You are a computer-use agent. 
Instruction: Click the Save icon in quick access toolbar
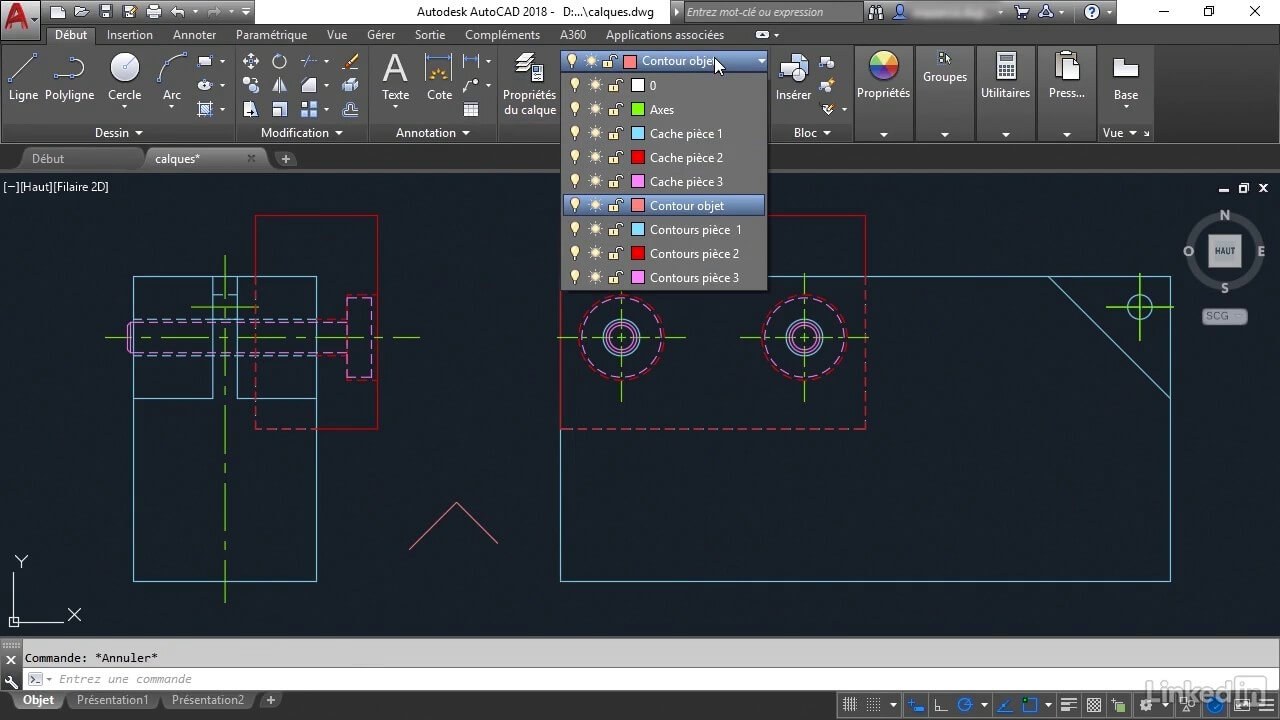coord(106,12)
